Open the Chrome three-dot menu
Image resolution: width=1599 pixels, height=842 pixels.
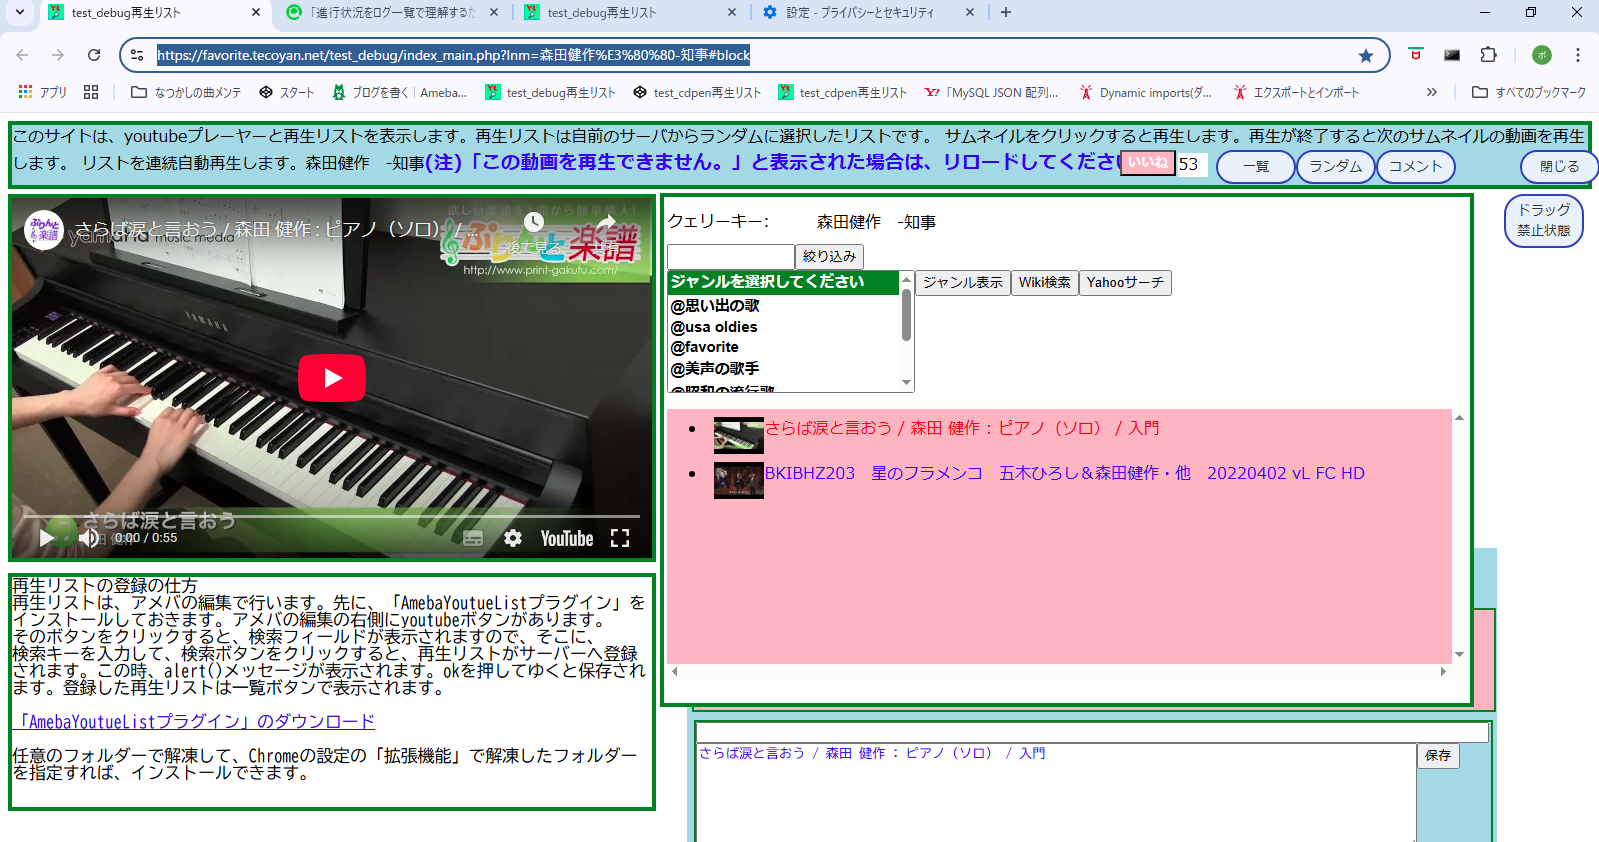(x=1578, y=55)
